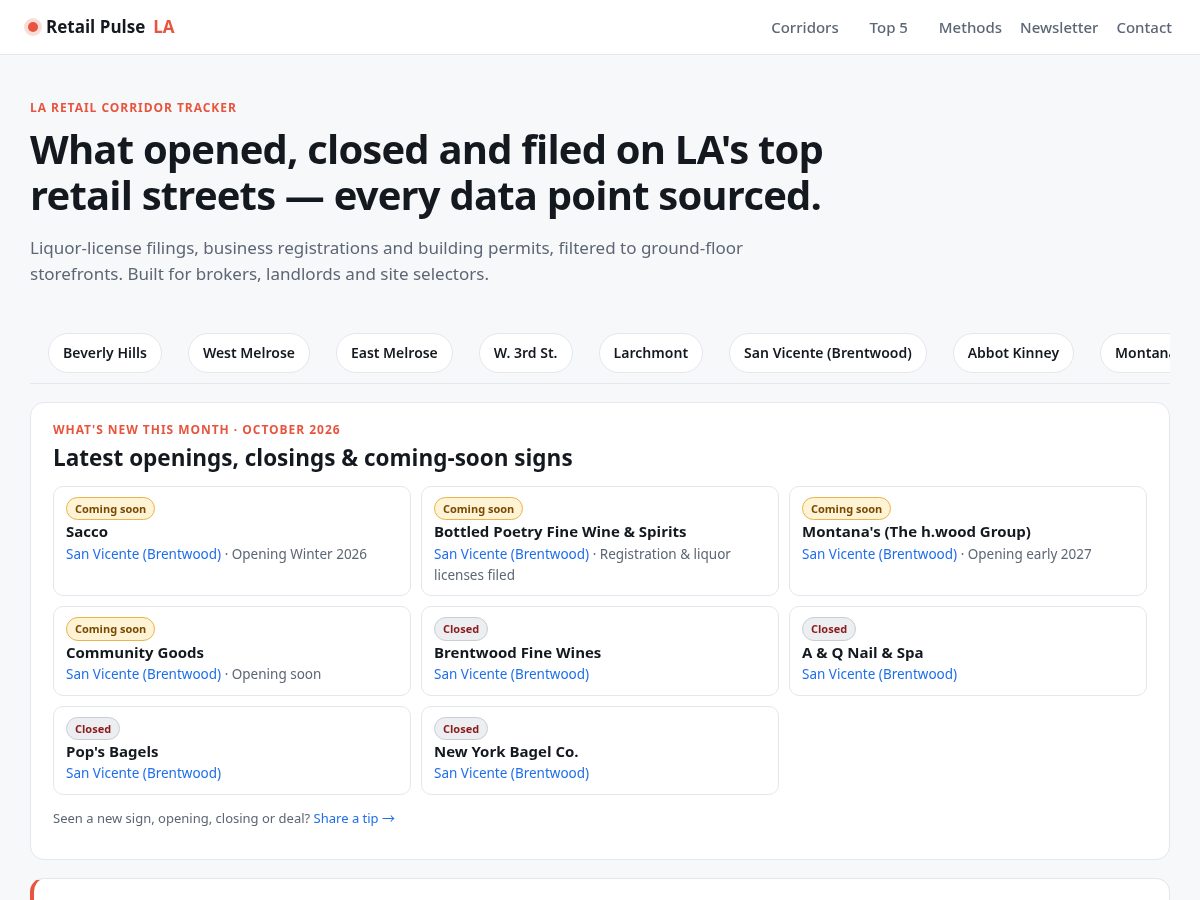Screen dimensions: 1200x900
Task: Click the Coming soon badge on Community Goods
Action: (110, 629)
